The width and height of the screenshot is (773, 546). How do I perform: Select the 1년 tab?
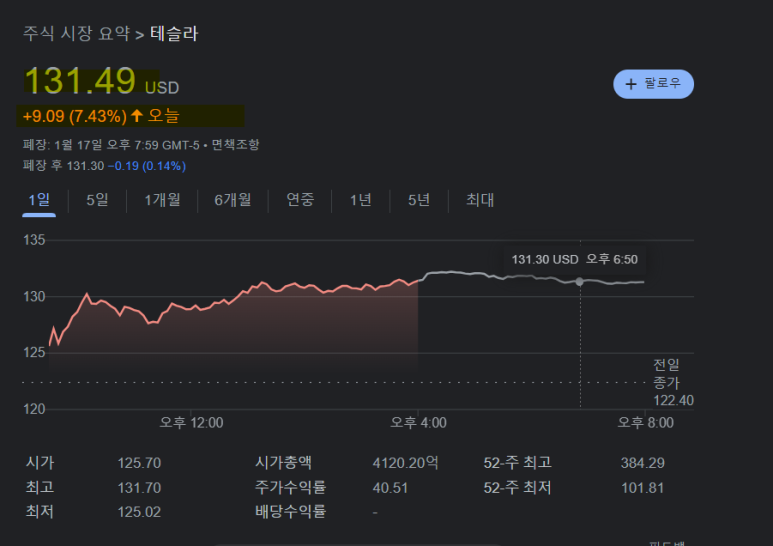pyautogui.click(x=360, y=200)
